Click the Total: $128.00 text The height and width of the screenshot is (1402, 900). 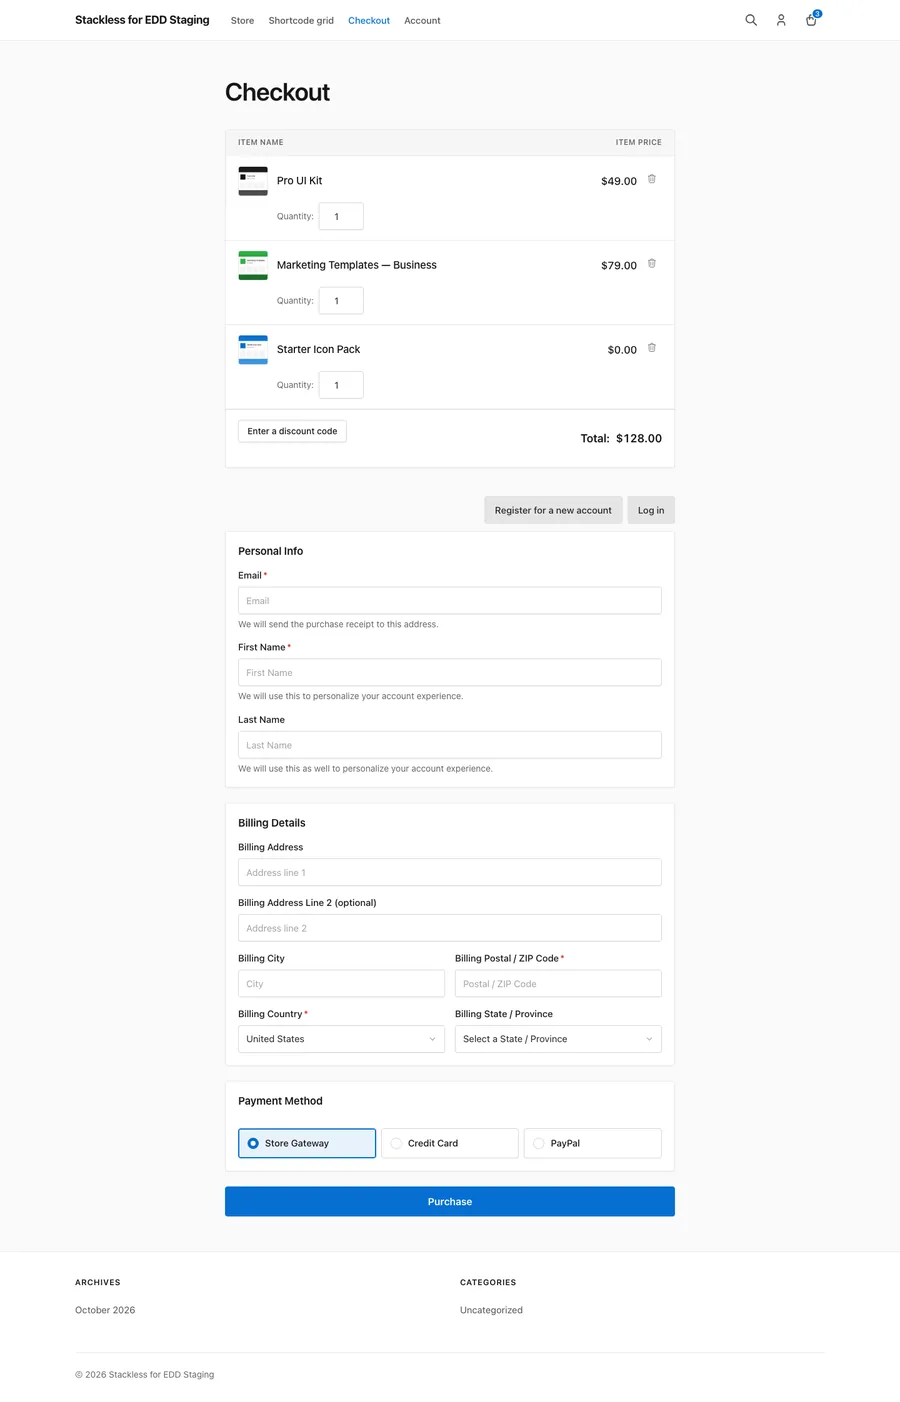click(x=621, y=438)
